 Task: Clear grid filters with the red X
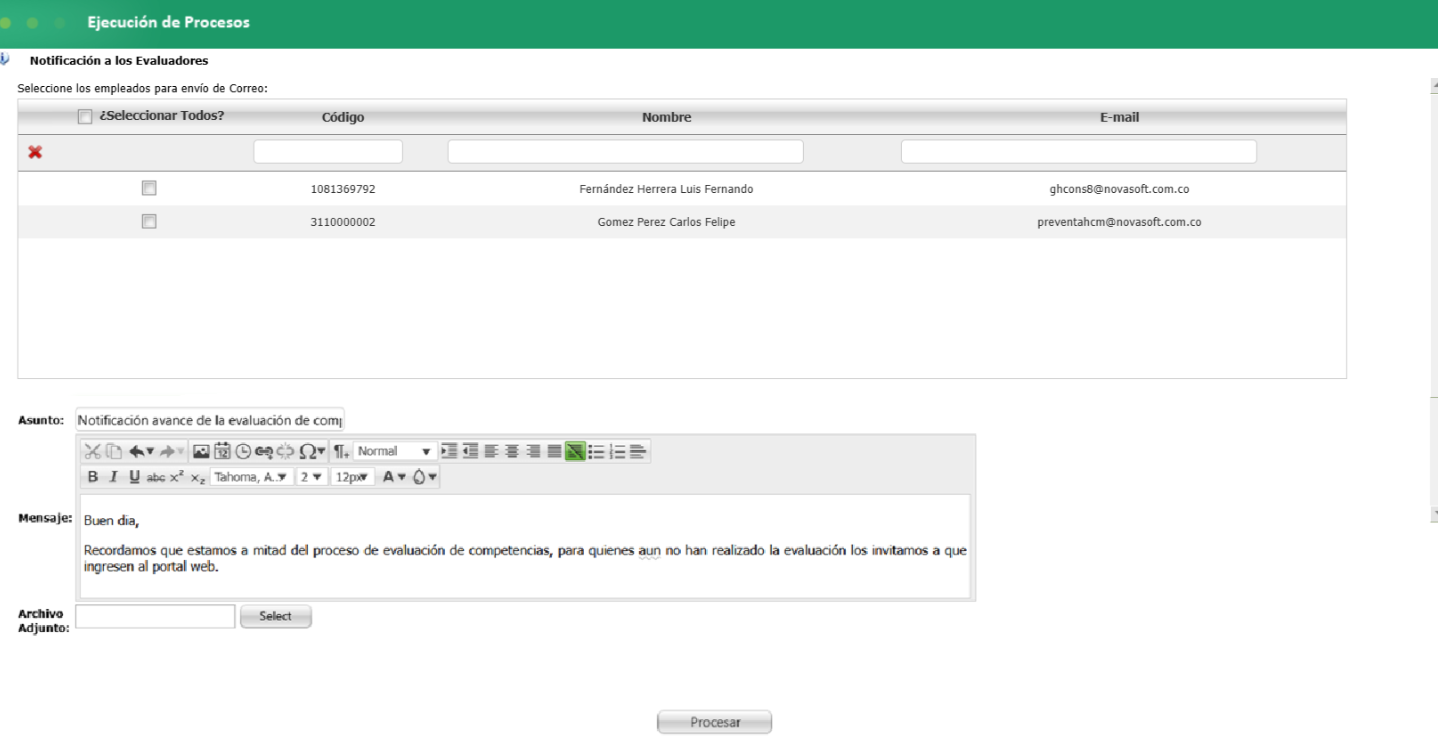(35, 152)
